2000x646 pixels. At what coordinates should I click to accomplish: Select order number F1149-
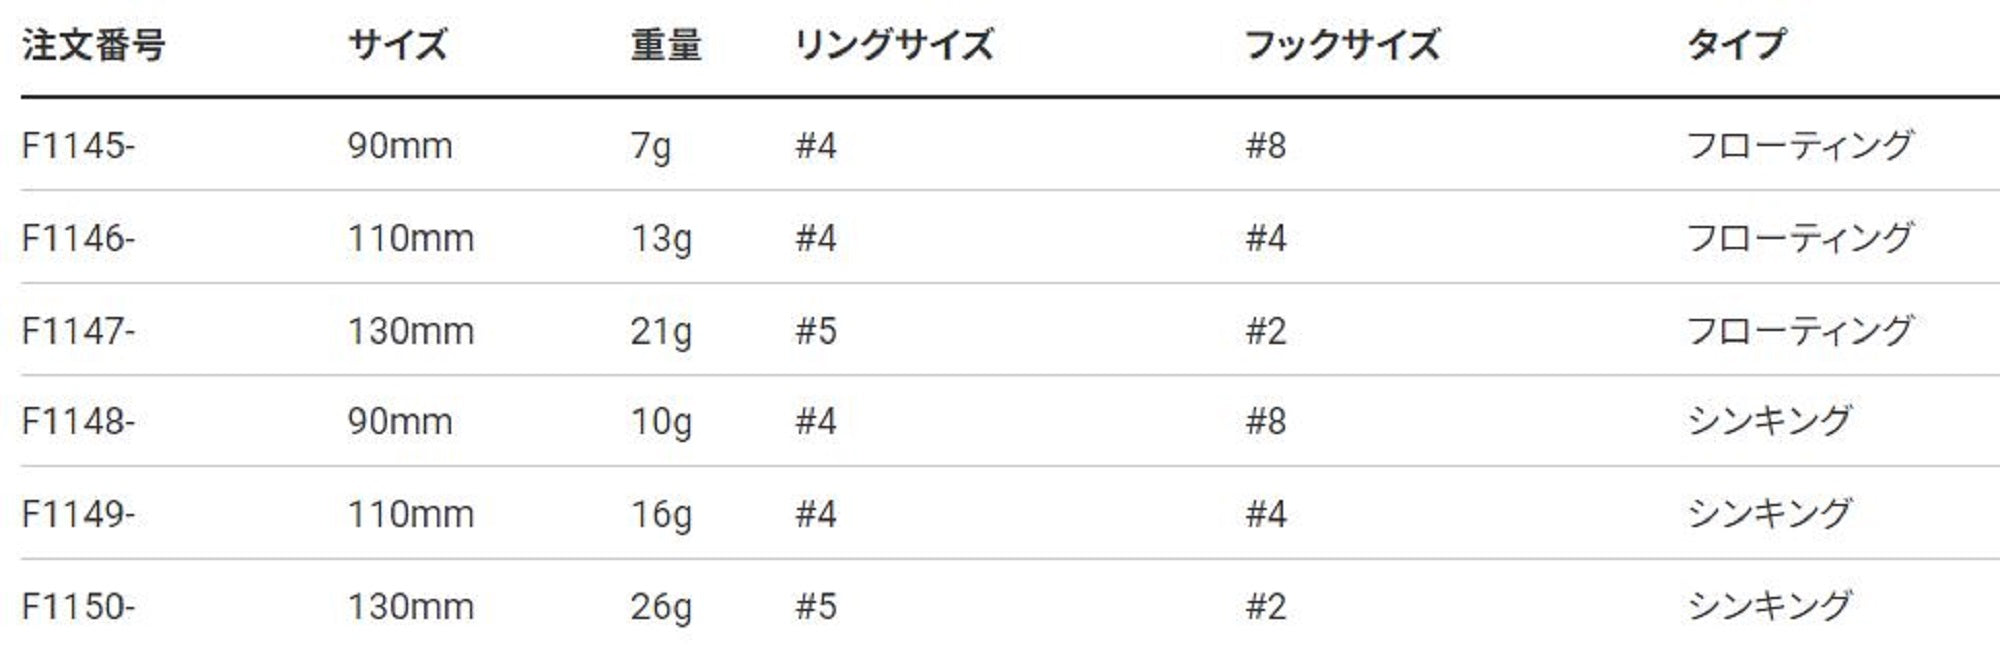click(78, 514)
